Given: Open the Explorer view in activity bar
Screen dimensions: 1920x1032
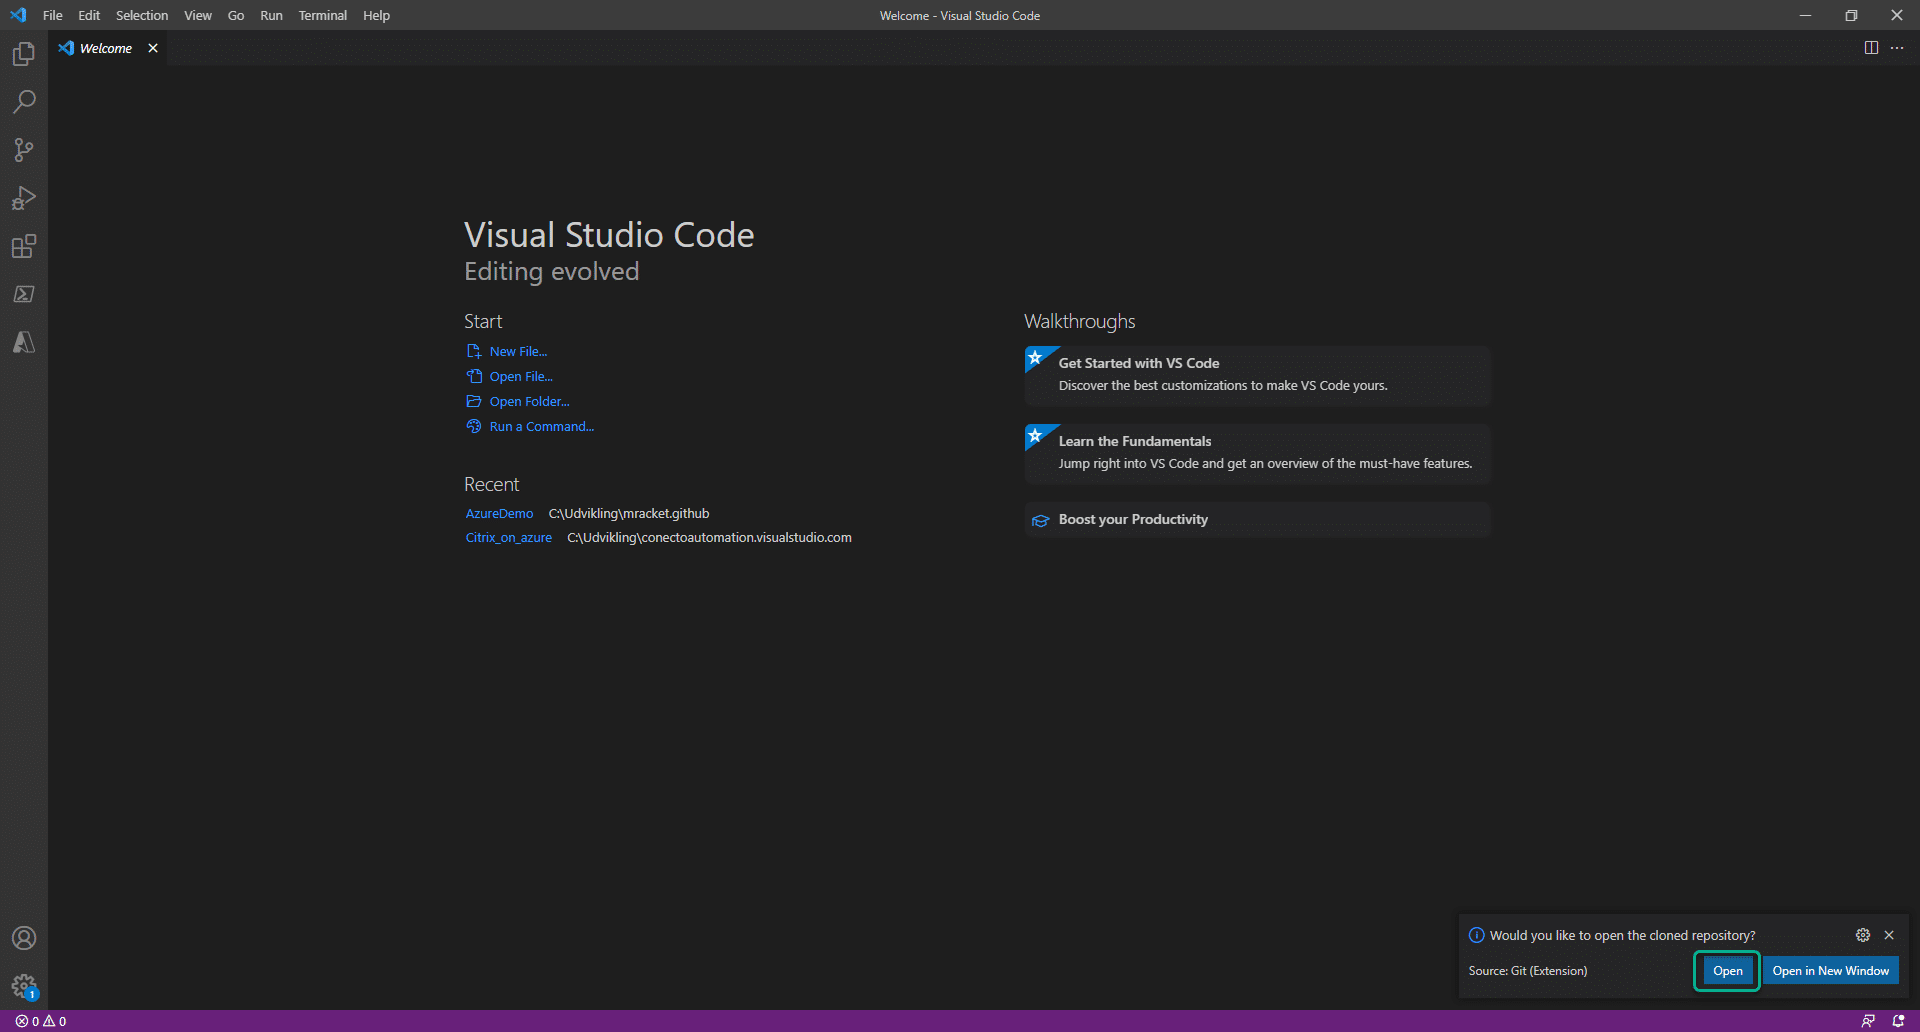Looking at the screenshot, I should click(x=24, y=54).
